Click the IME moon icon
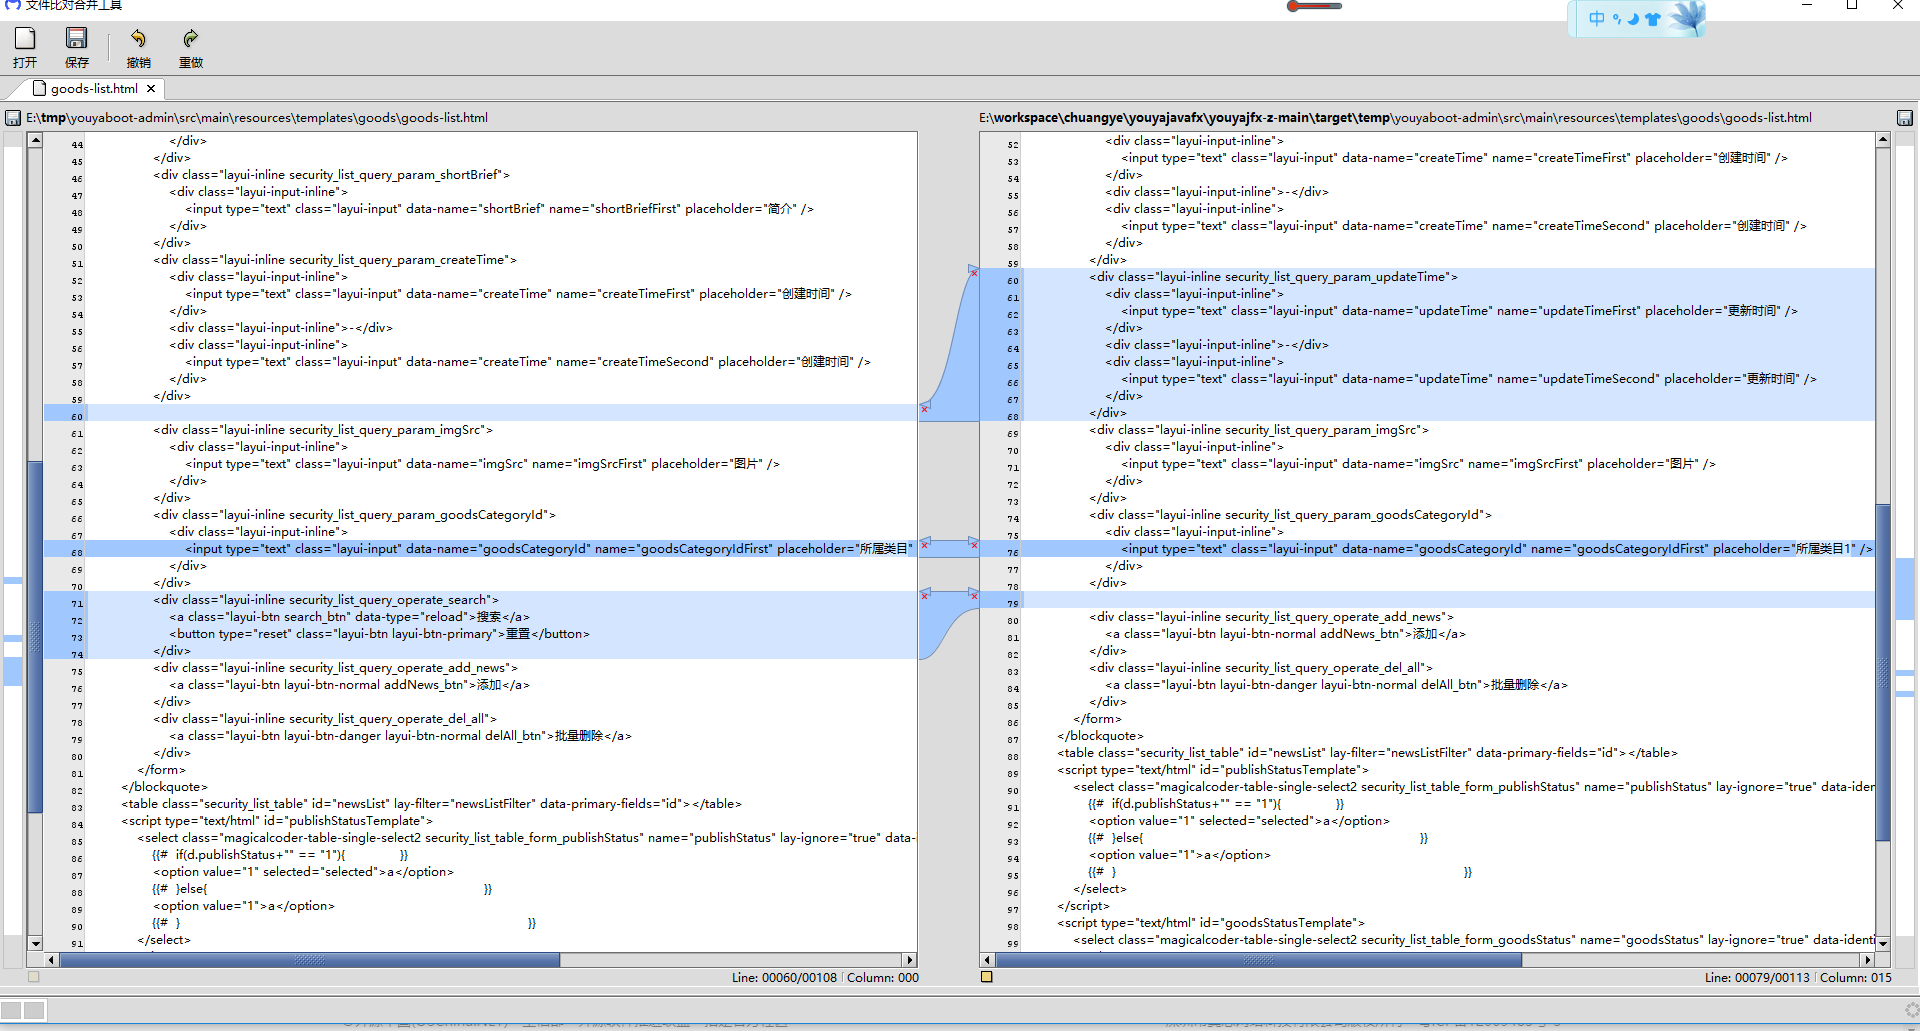The height and width of the screenshot is (1031, 1920). point(1633,18)
